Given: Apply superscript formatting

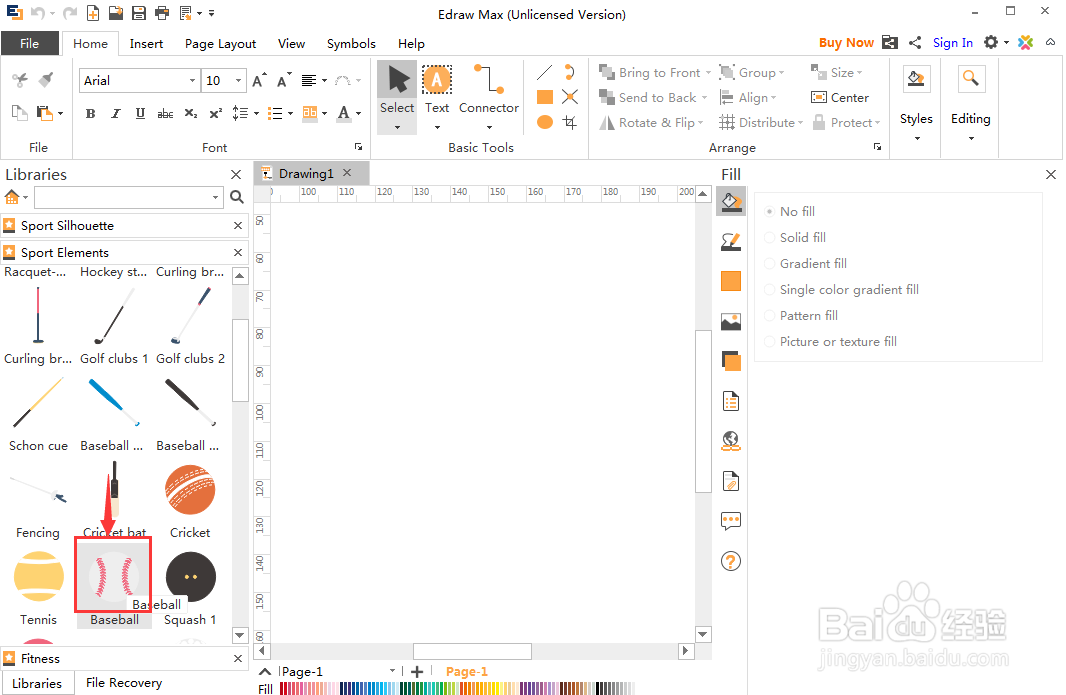Looking at the screenshot, I should coord(216,114).
